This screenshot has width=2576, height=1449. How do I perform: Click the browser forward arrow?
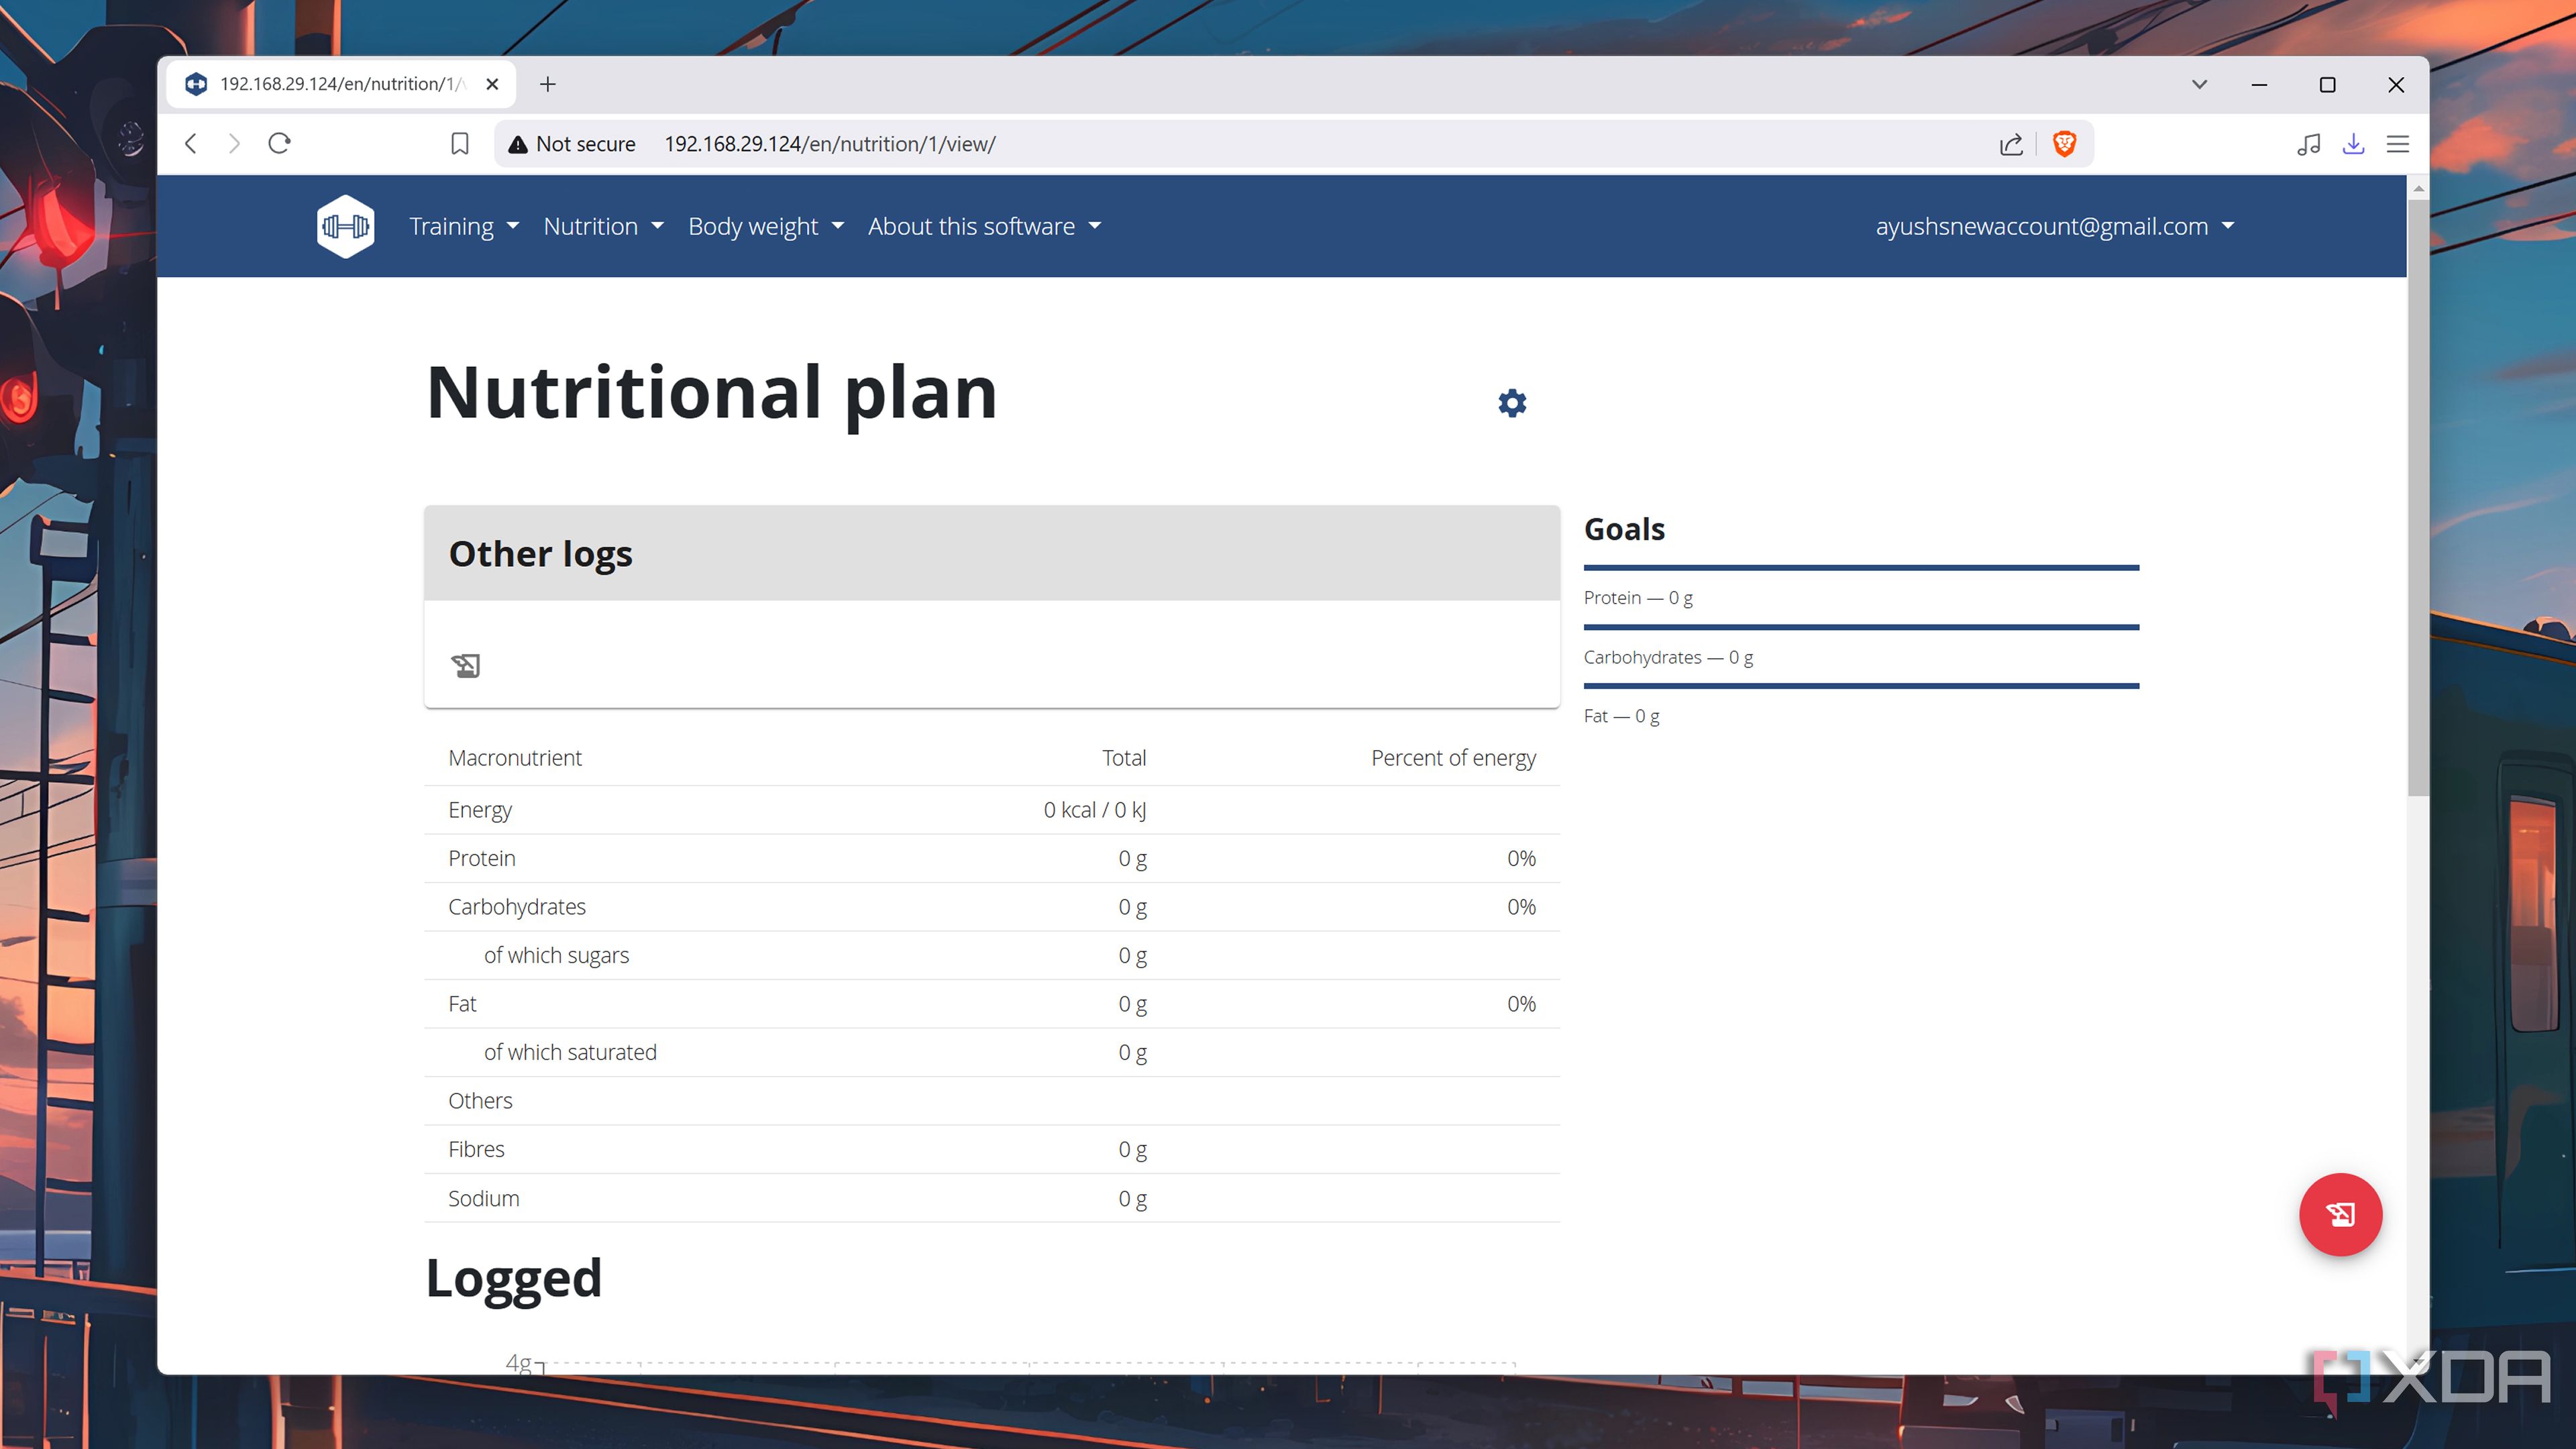coord(234,144)
